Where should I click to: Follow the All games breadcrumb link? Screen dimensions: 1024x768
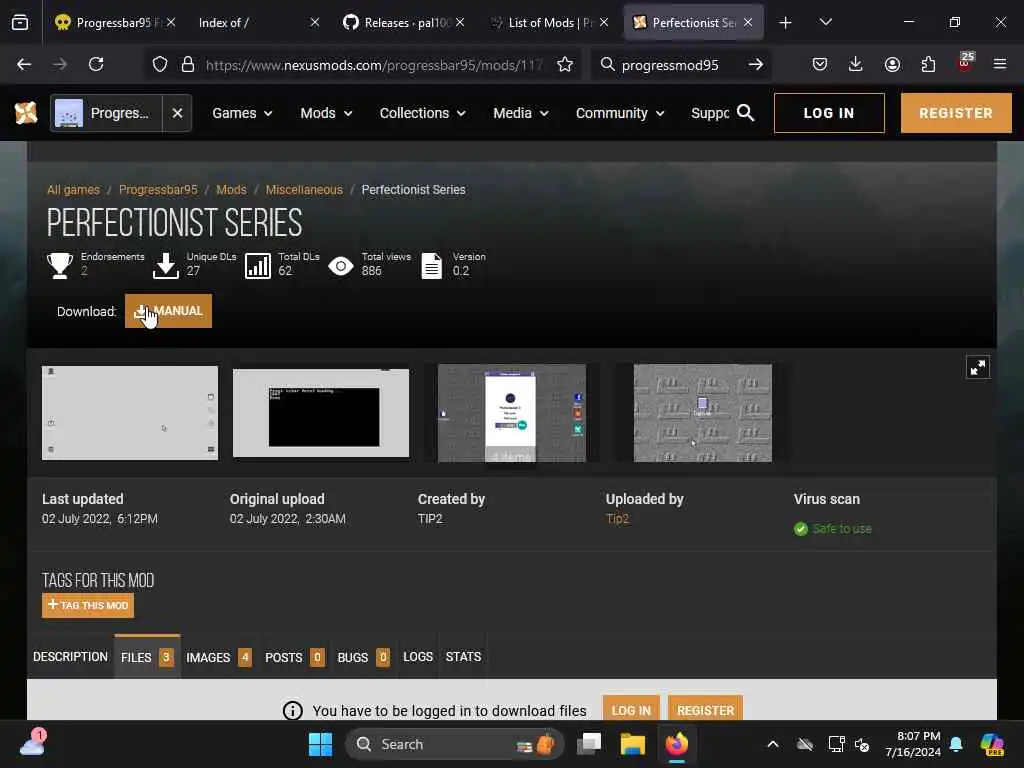coord(73,189)
